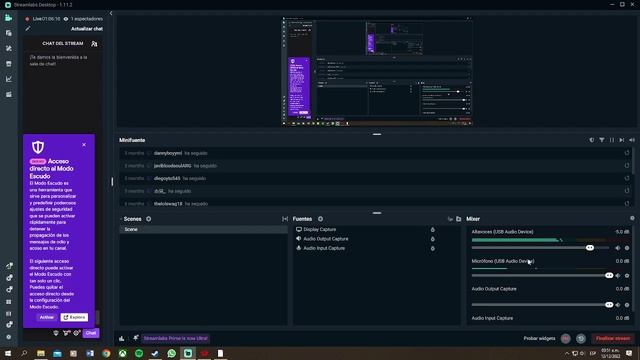640x360 pixels.
Task: Click the Minifuente shield icon
Action: (x=591, y=140)
